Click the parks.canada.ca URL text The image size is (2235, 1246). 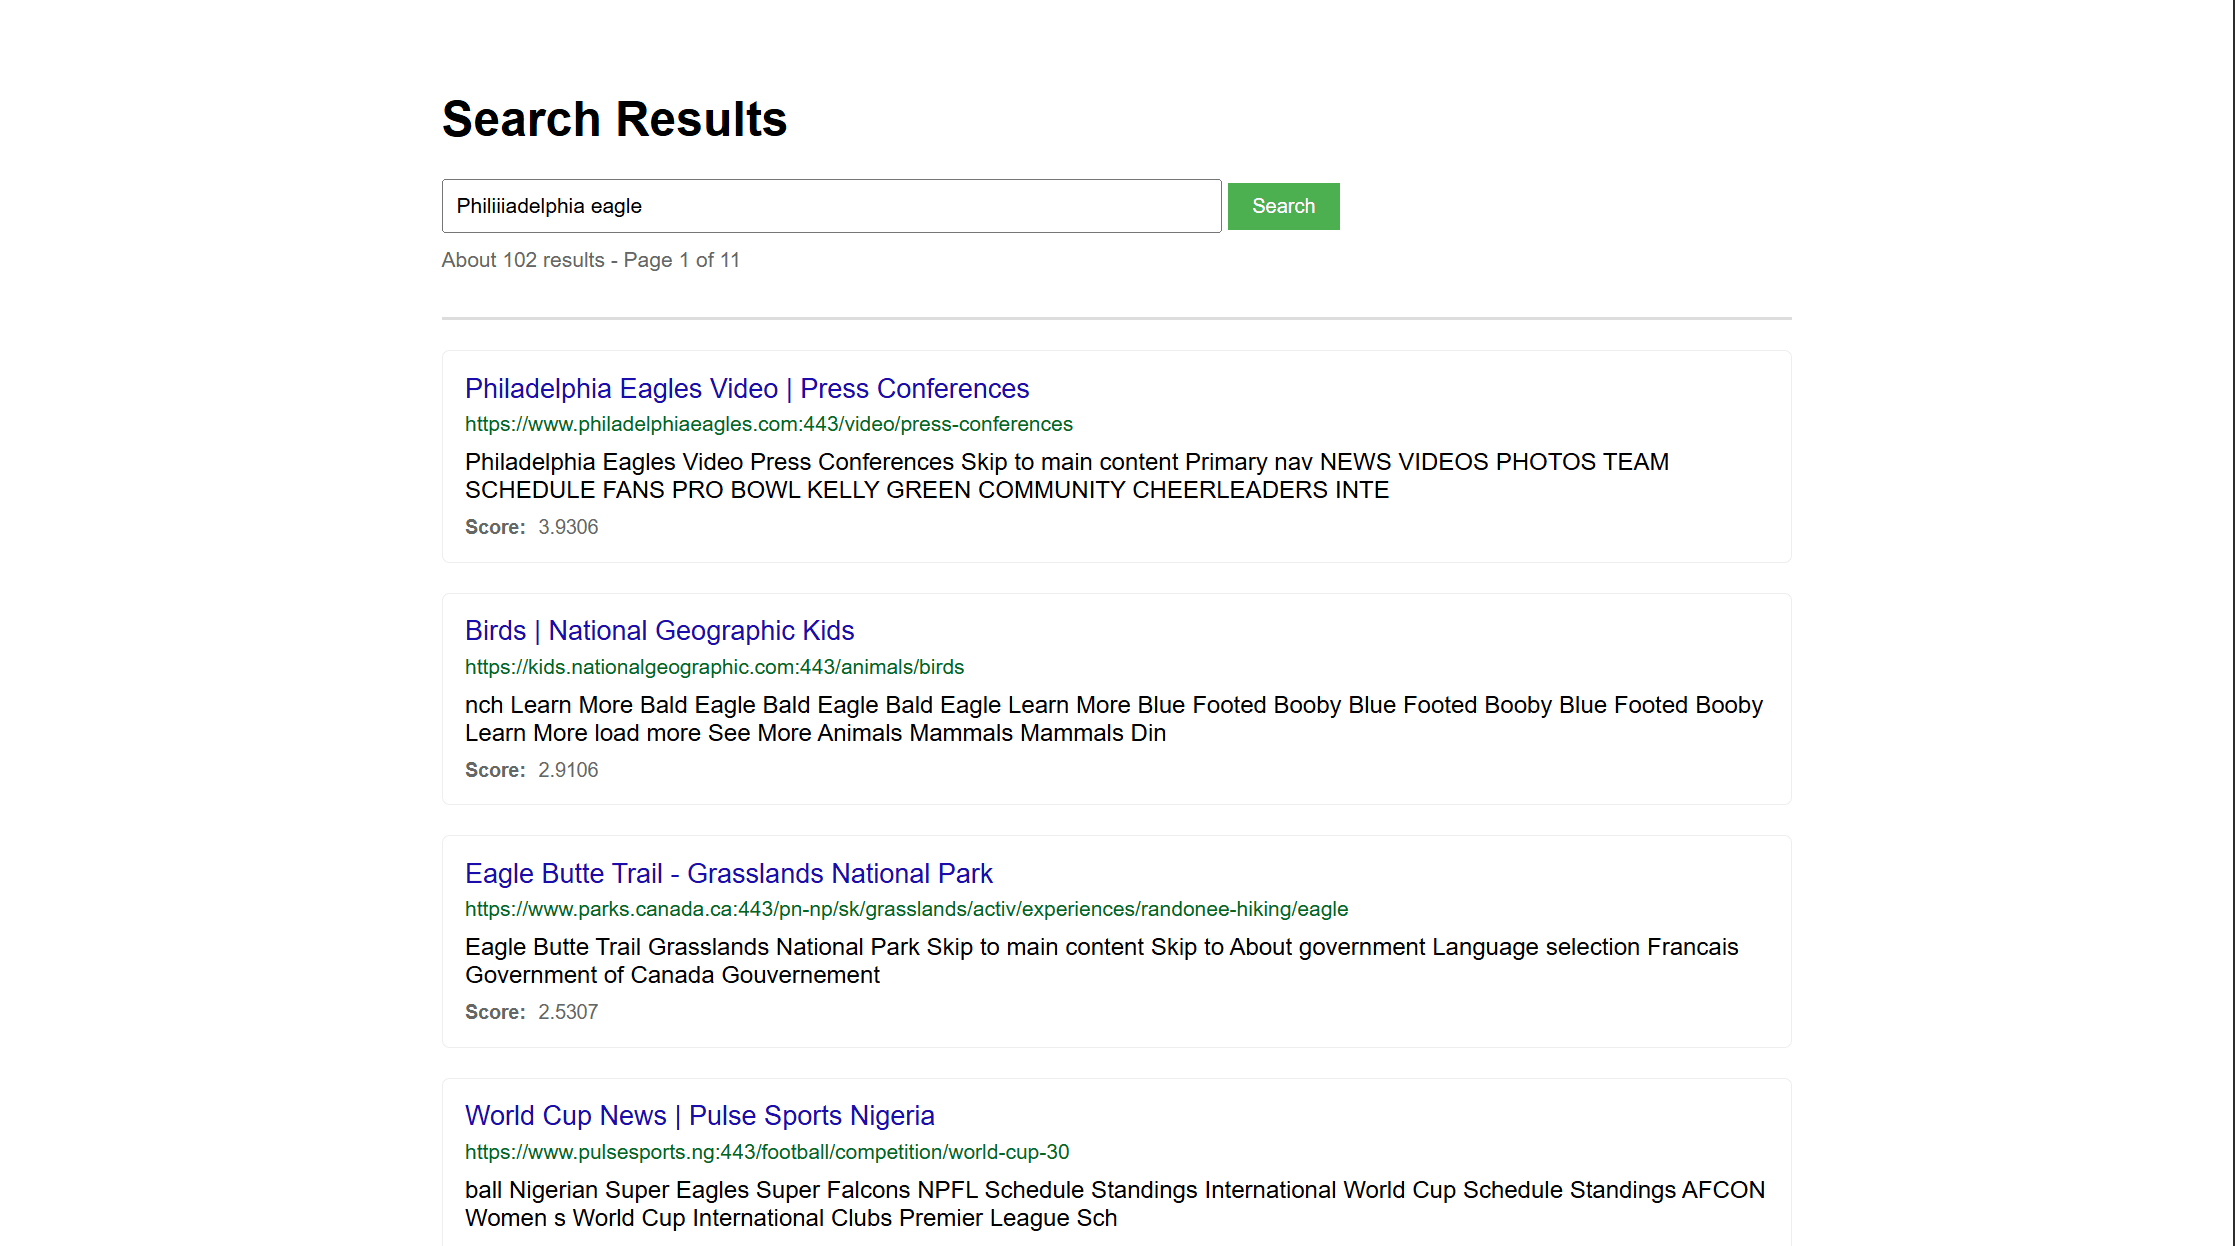906,909
